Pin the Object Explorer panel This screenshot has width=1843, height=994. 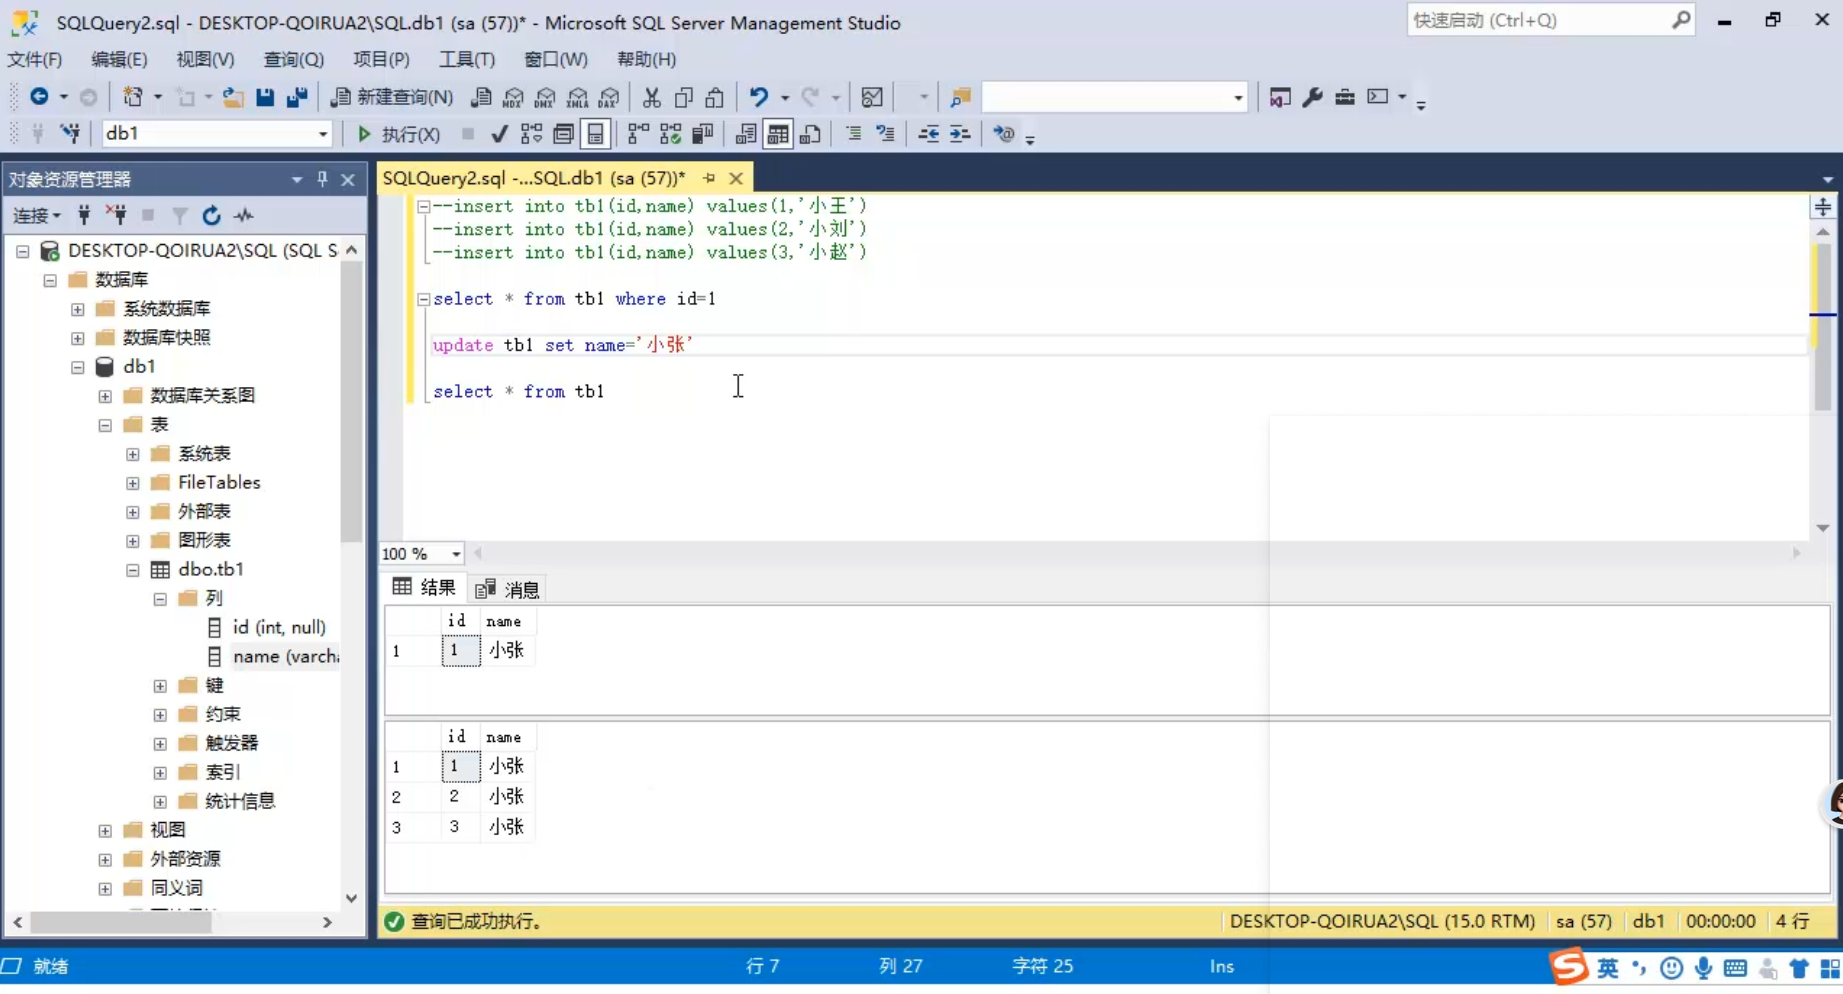(322, 179)
